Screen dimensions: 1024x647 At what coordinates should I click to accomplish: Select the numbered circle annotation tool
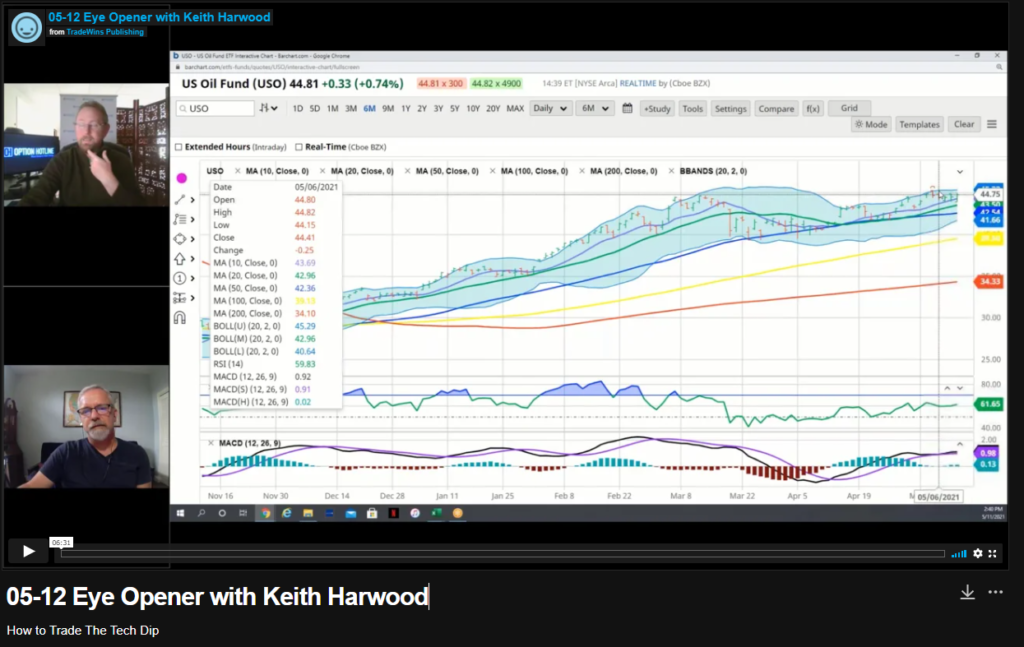(x=180, y=278)
